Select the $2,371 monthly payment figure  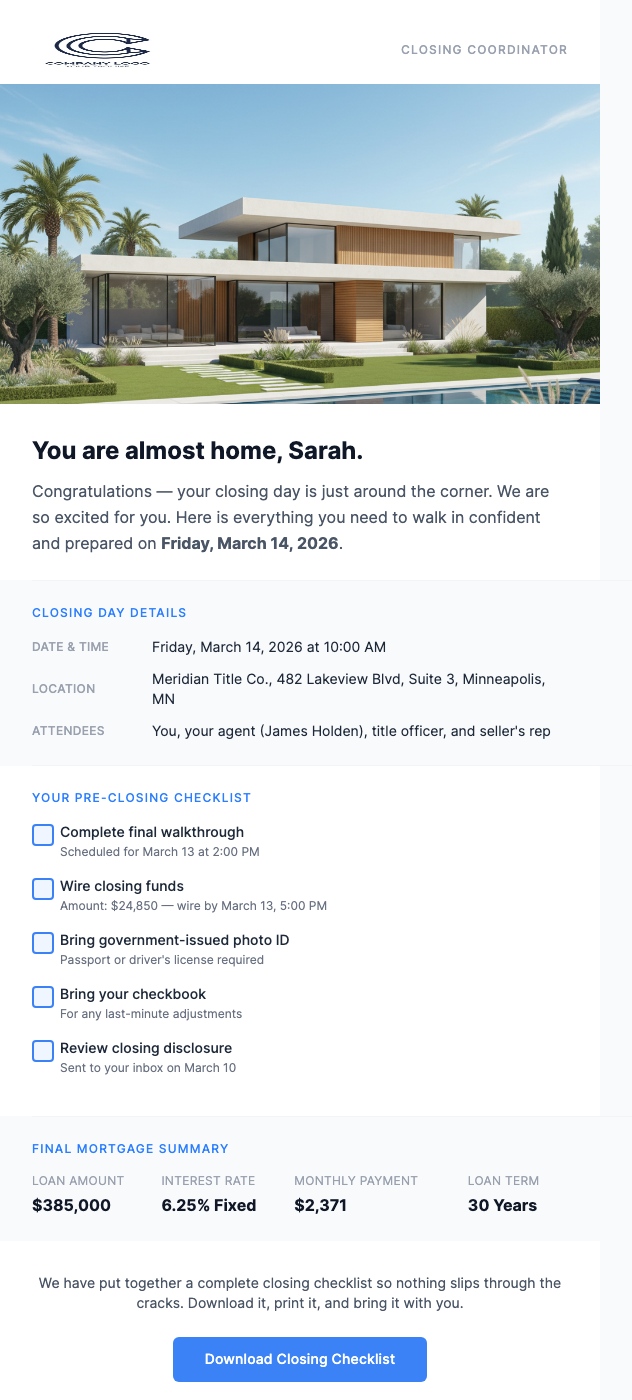[x=320, y=1205]
